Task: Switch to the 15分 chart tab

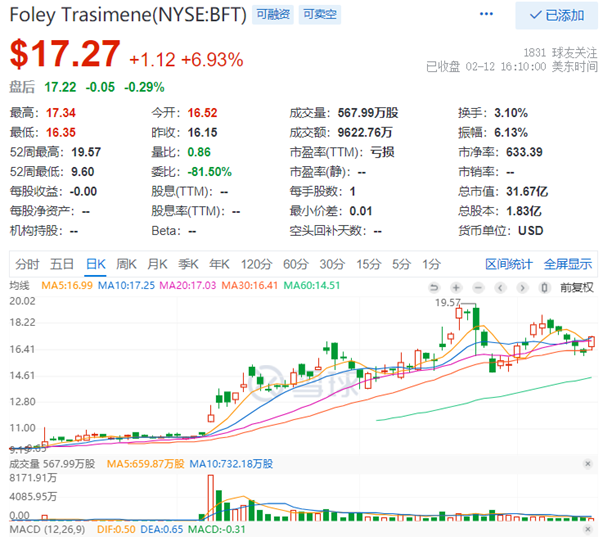Action: click(368, 264)
